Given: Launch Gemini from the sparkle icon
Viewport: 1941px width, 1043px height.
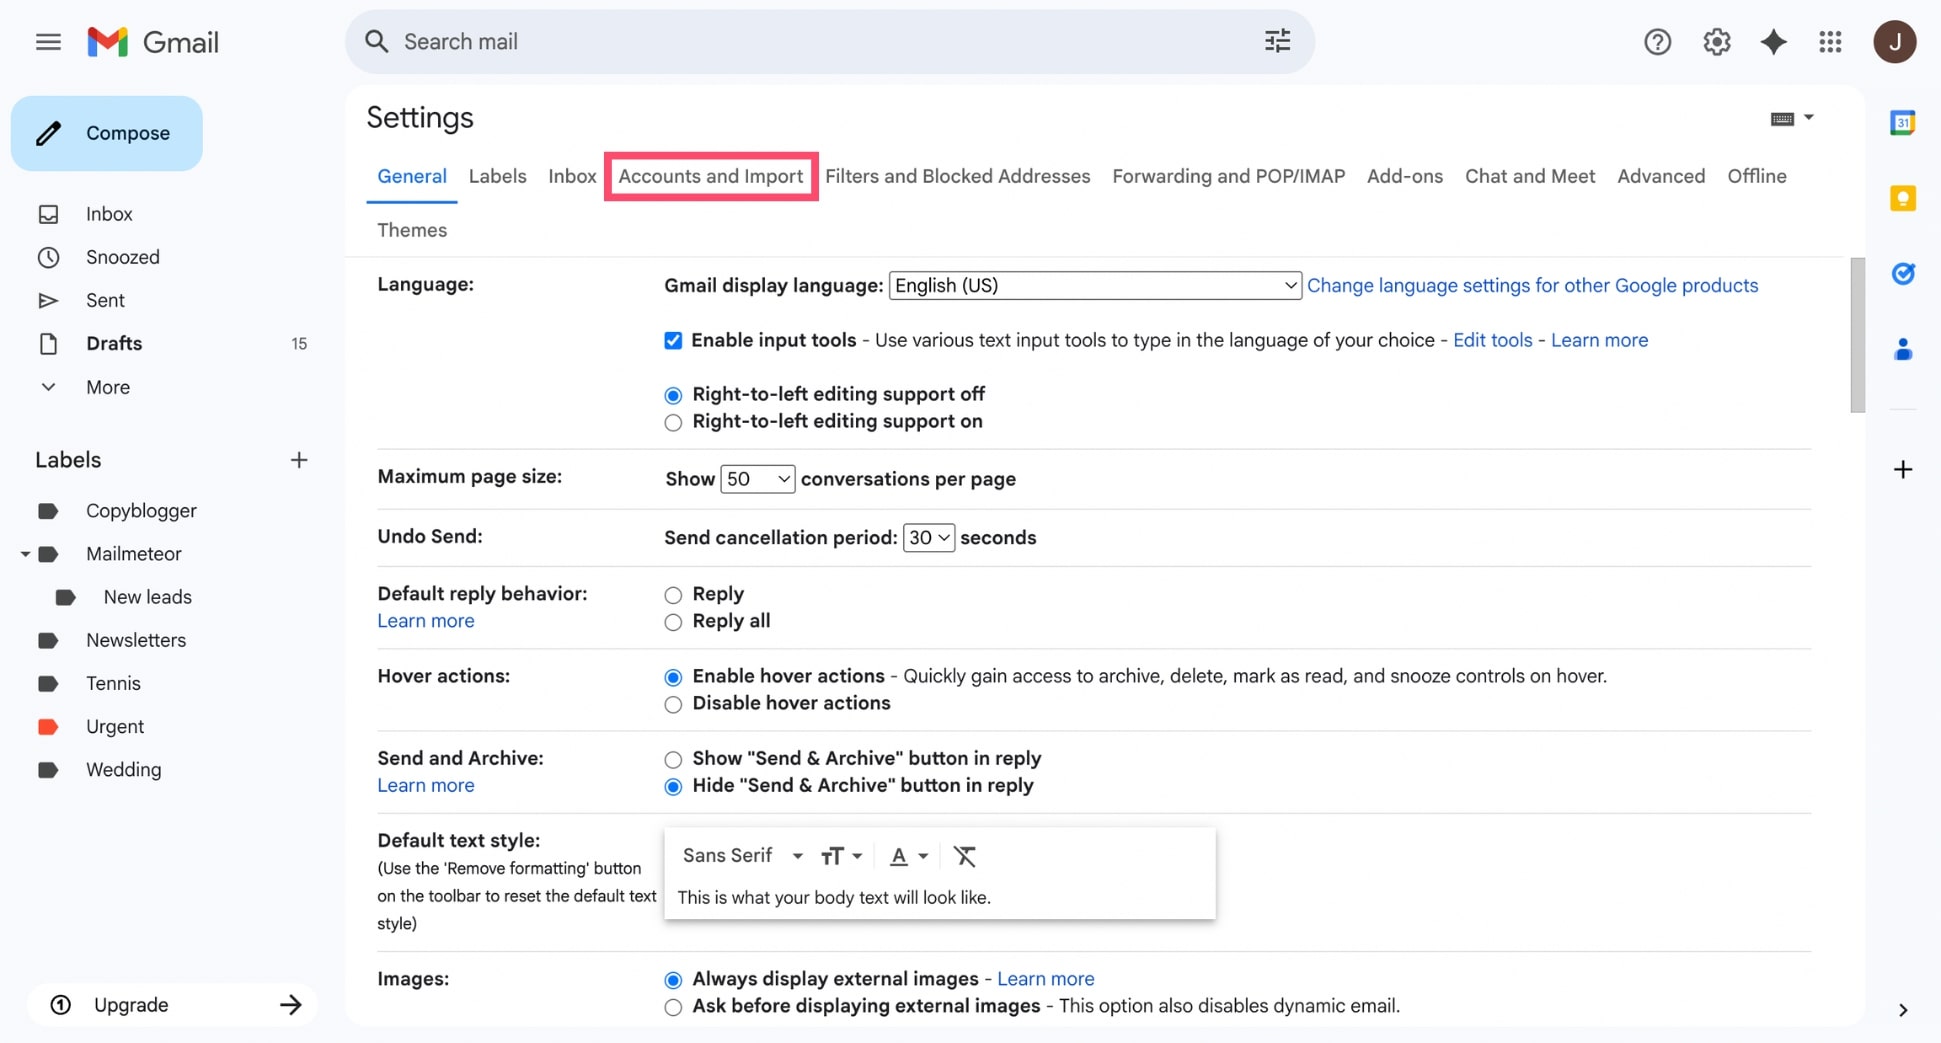Looking at the screenshot, I should [x=1774, y=41].
